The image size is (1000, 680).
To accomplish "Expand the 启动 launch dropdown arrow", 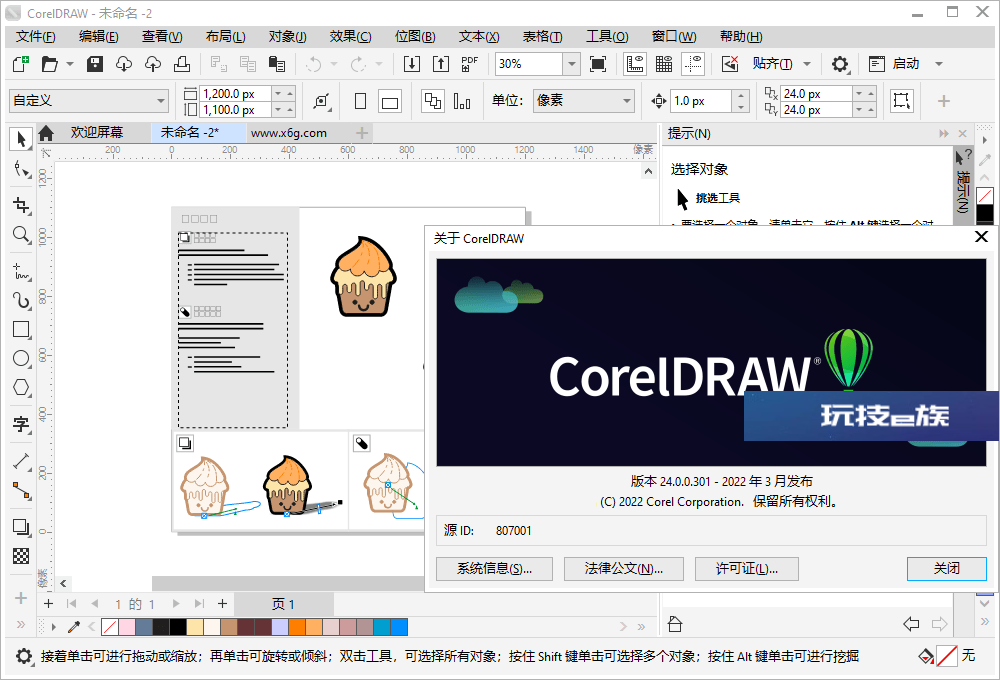I will pos(939,64).
